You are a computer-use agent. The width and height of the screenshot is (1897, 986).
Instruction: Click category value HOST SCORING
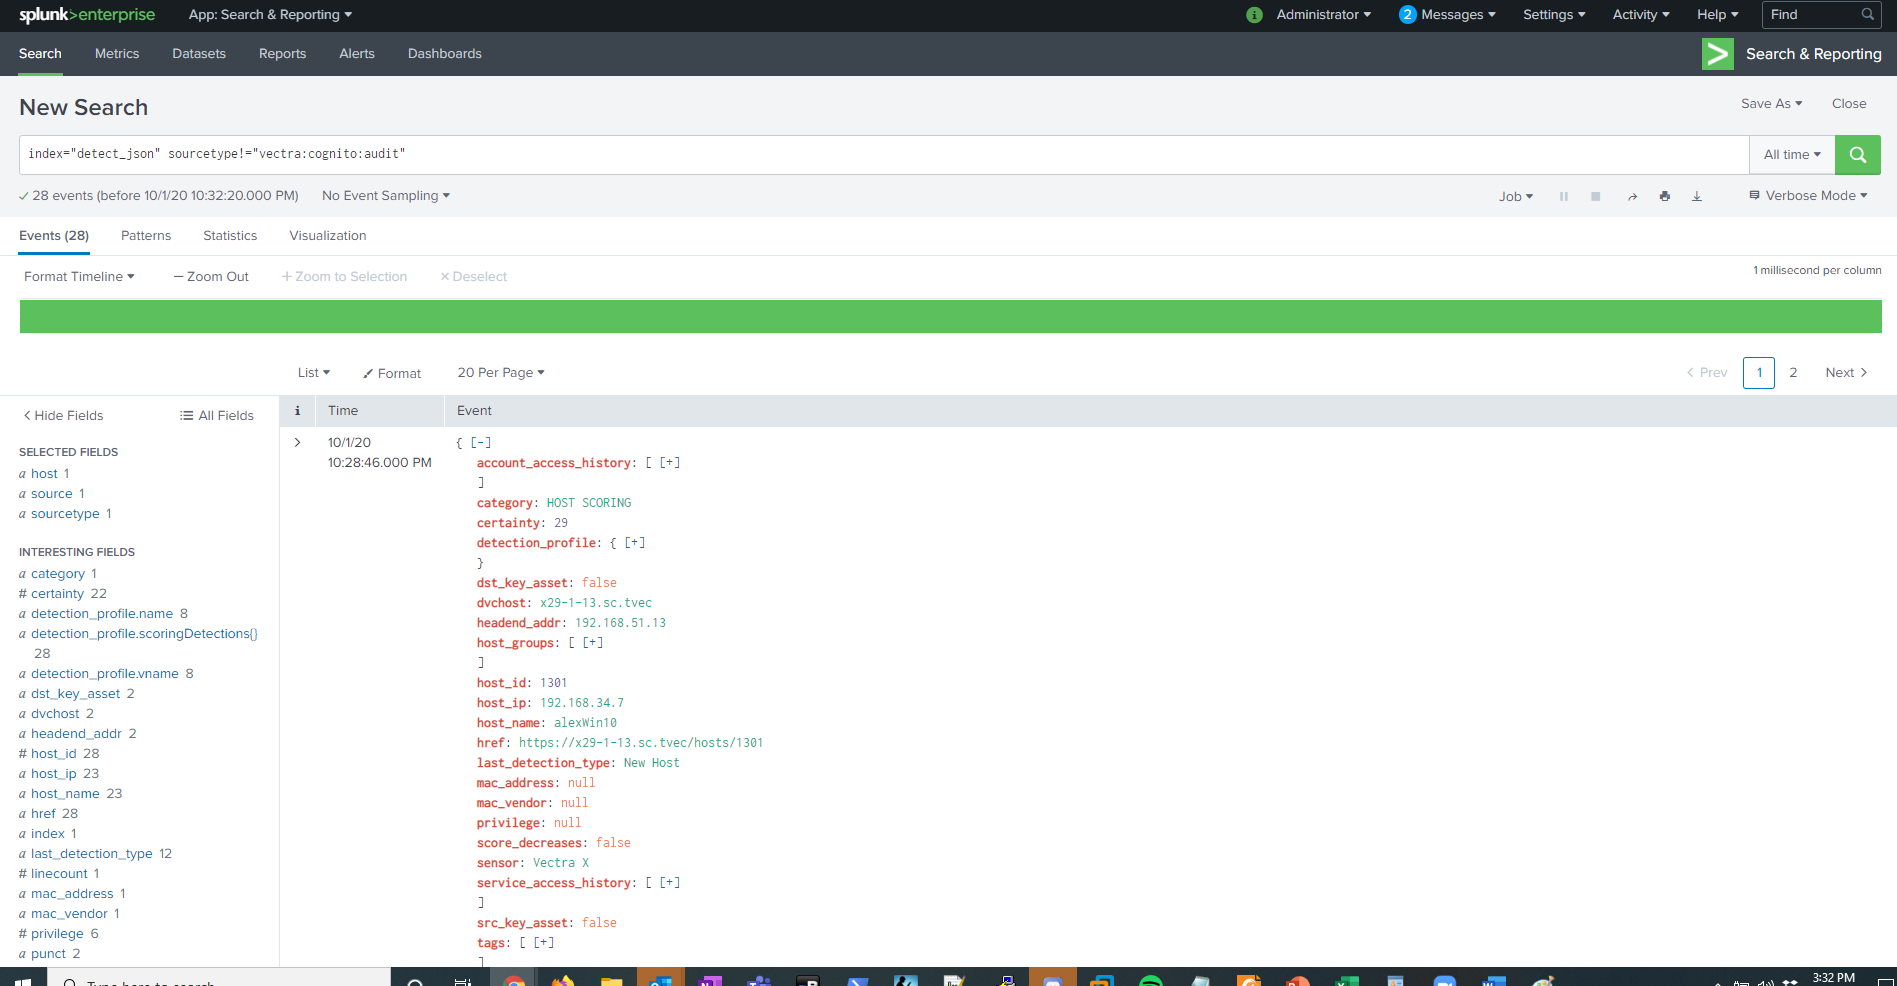click(589, 503)
